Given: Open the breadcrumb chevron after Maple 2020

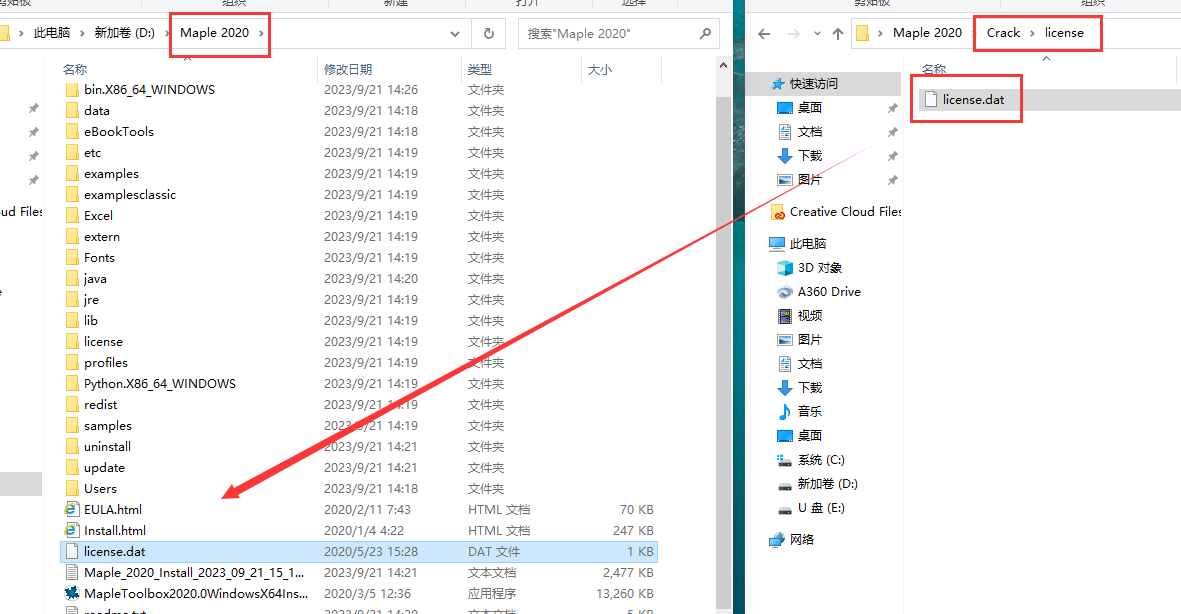Looking at the screenshot, I should [x=259, y=33].
